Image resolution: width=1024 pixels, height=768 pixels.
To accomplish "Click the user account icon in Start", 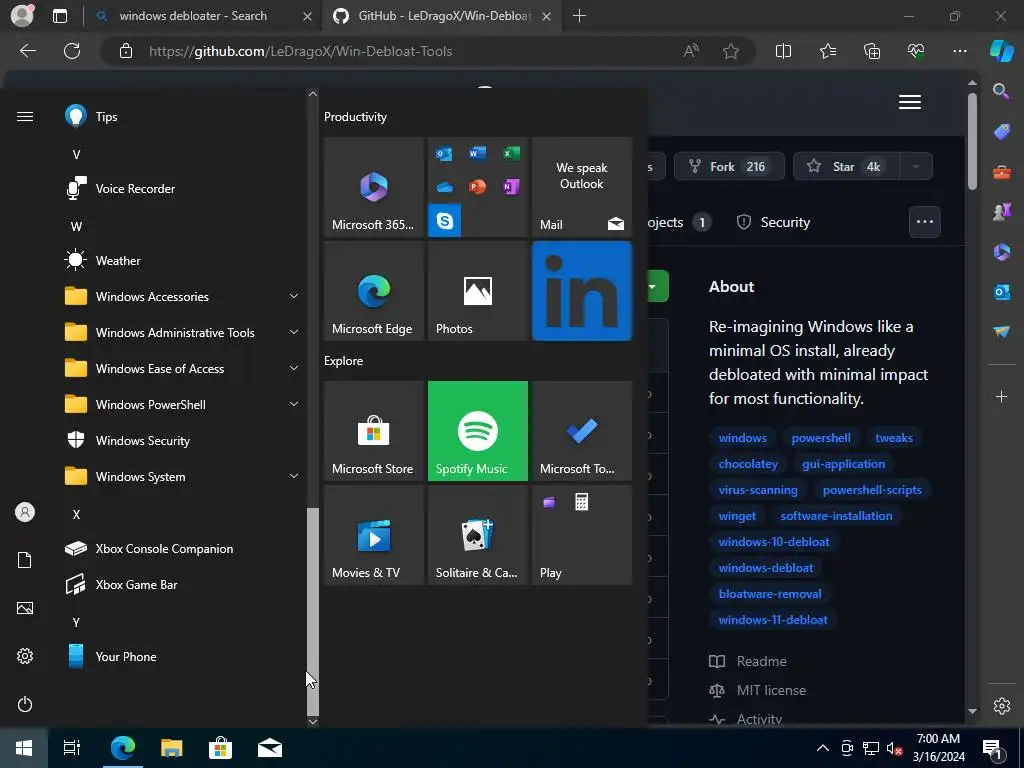I will pyautogui.click(x=25, y=512).
